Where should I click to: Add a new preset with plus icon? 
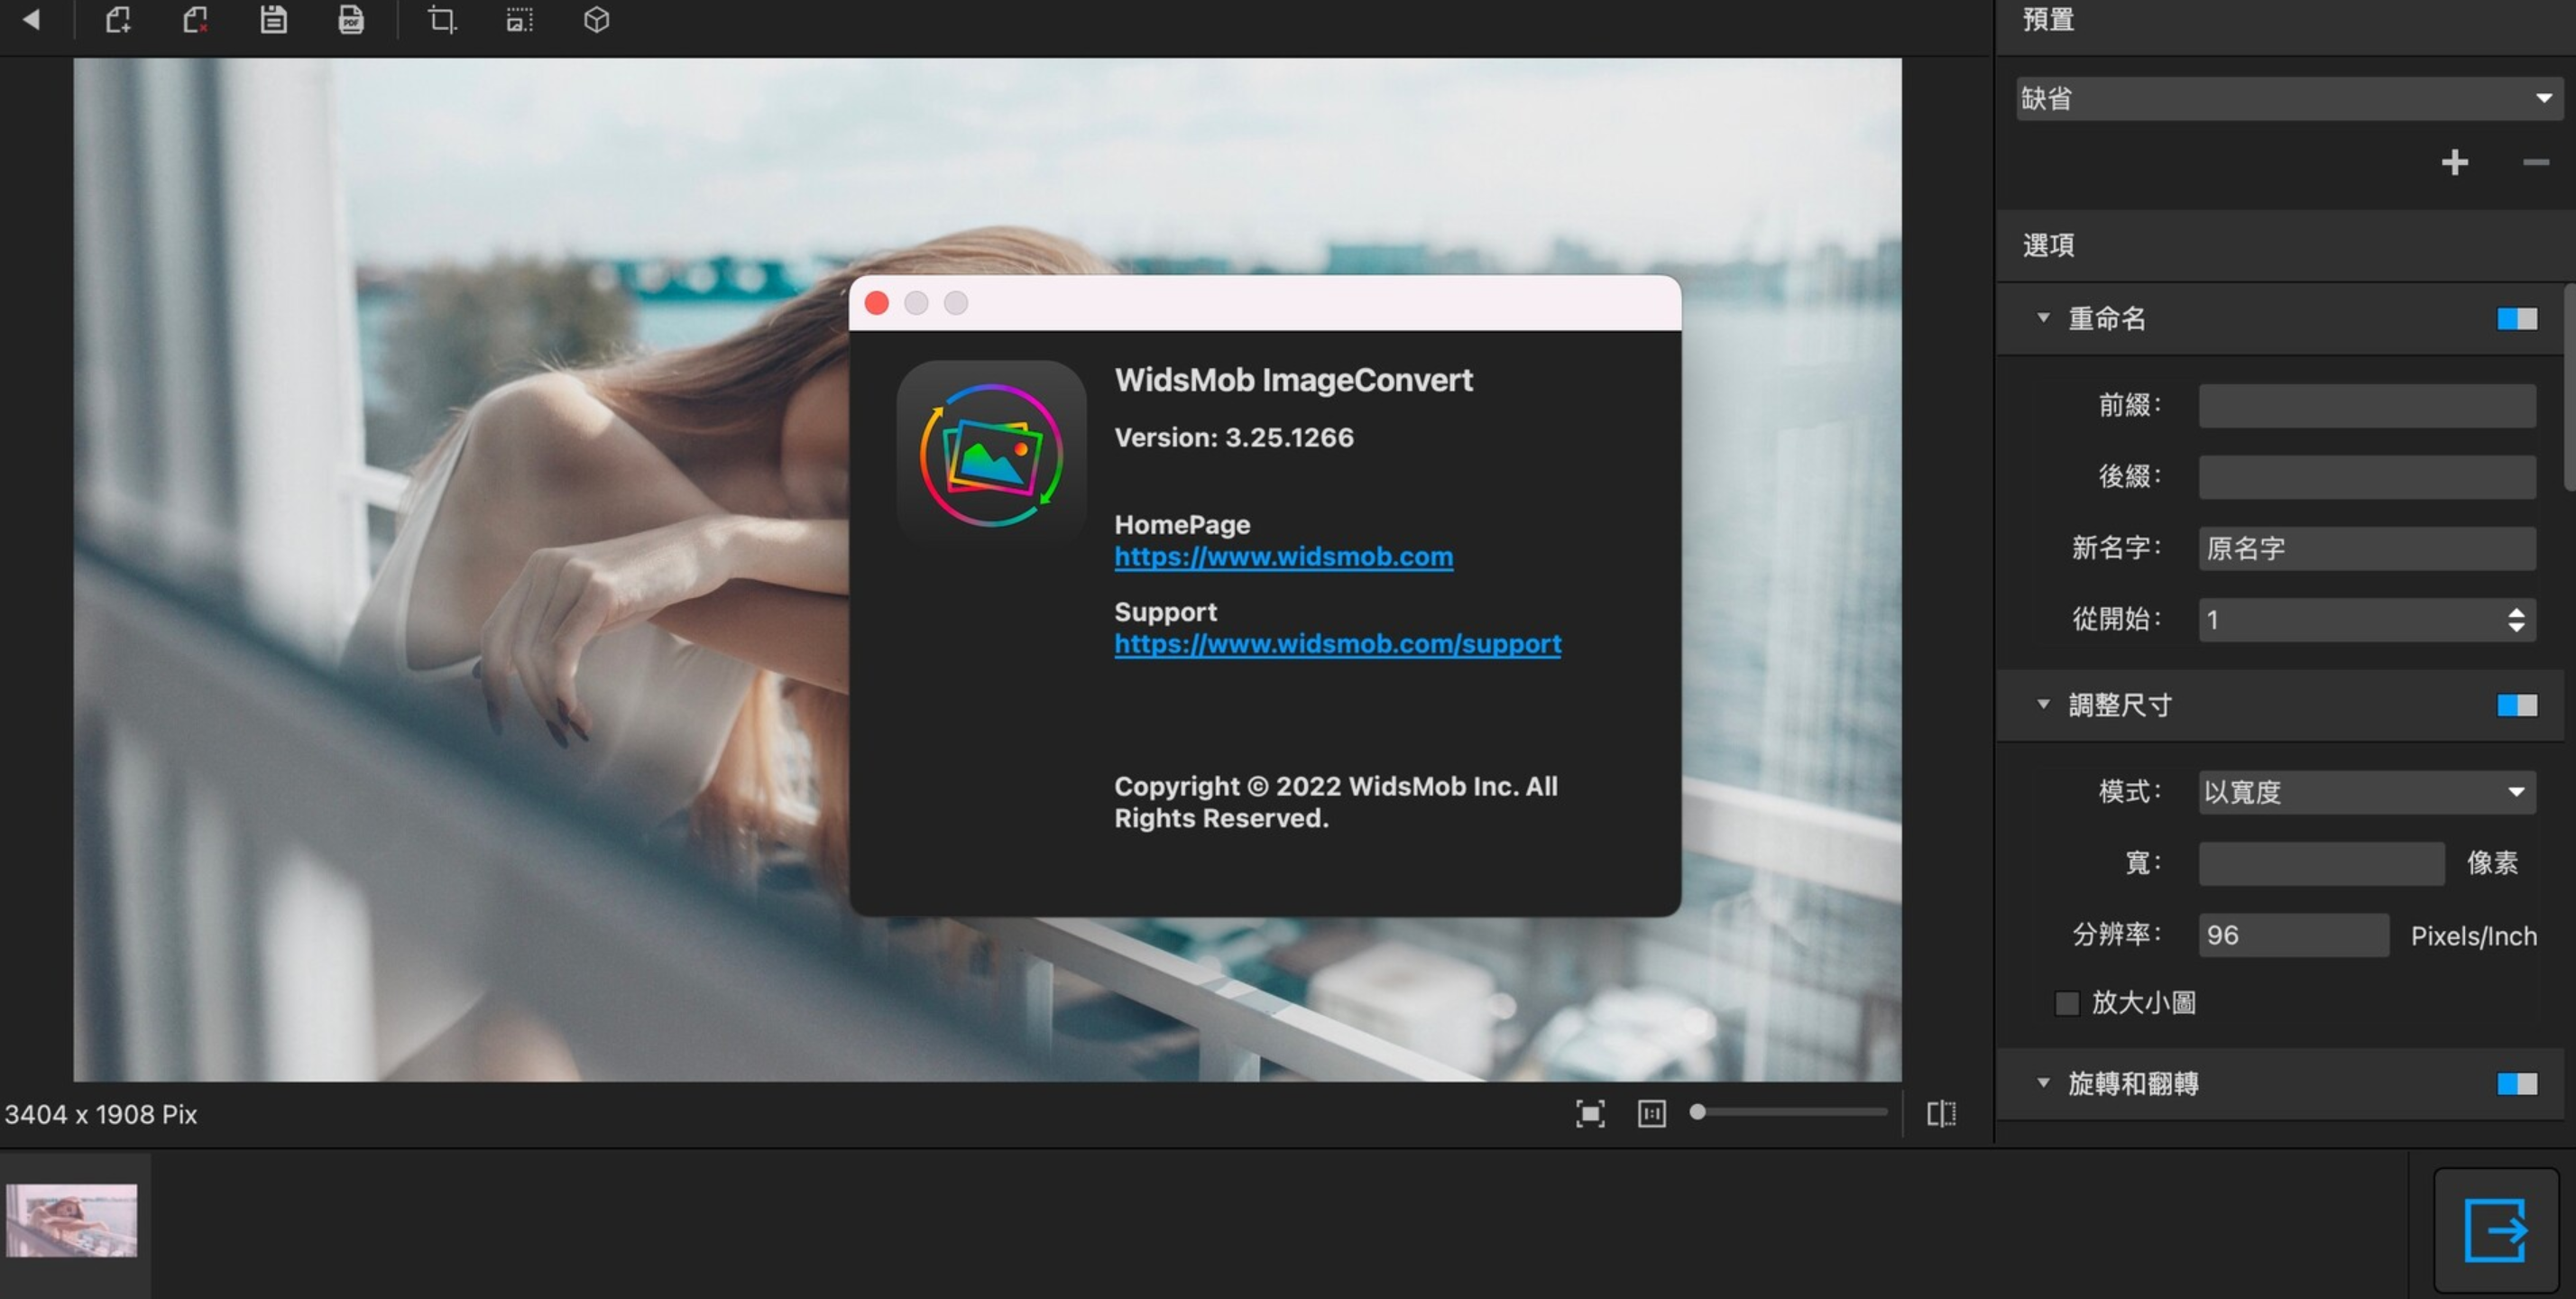tap(2455, 162)
